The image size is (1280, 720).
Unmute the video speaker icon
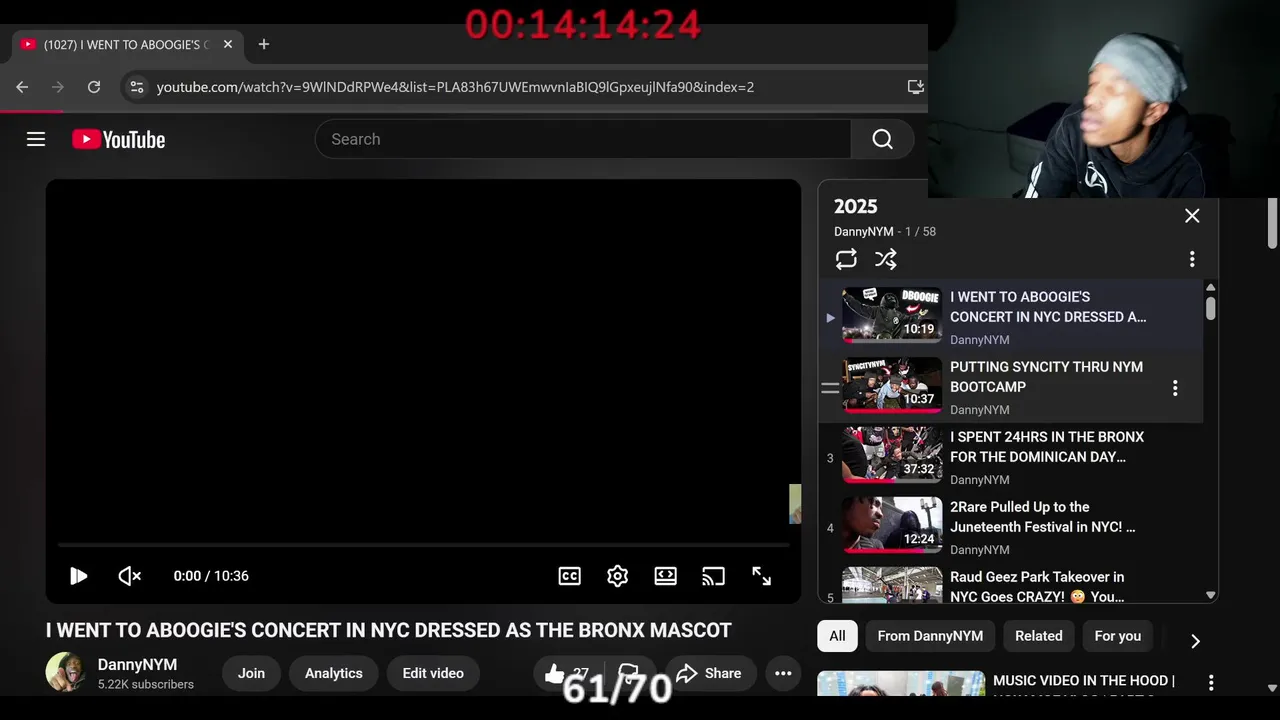coord(130,576)
